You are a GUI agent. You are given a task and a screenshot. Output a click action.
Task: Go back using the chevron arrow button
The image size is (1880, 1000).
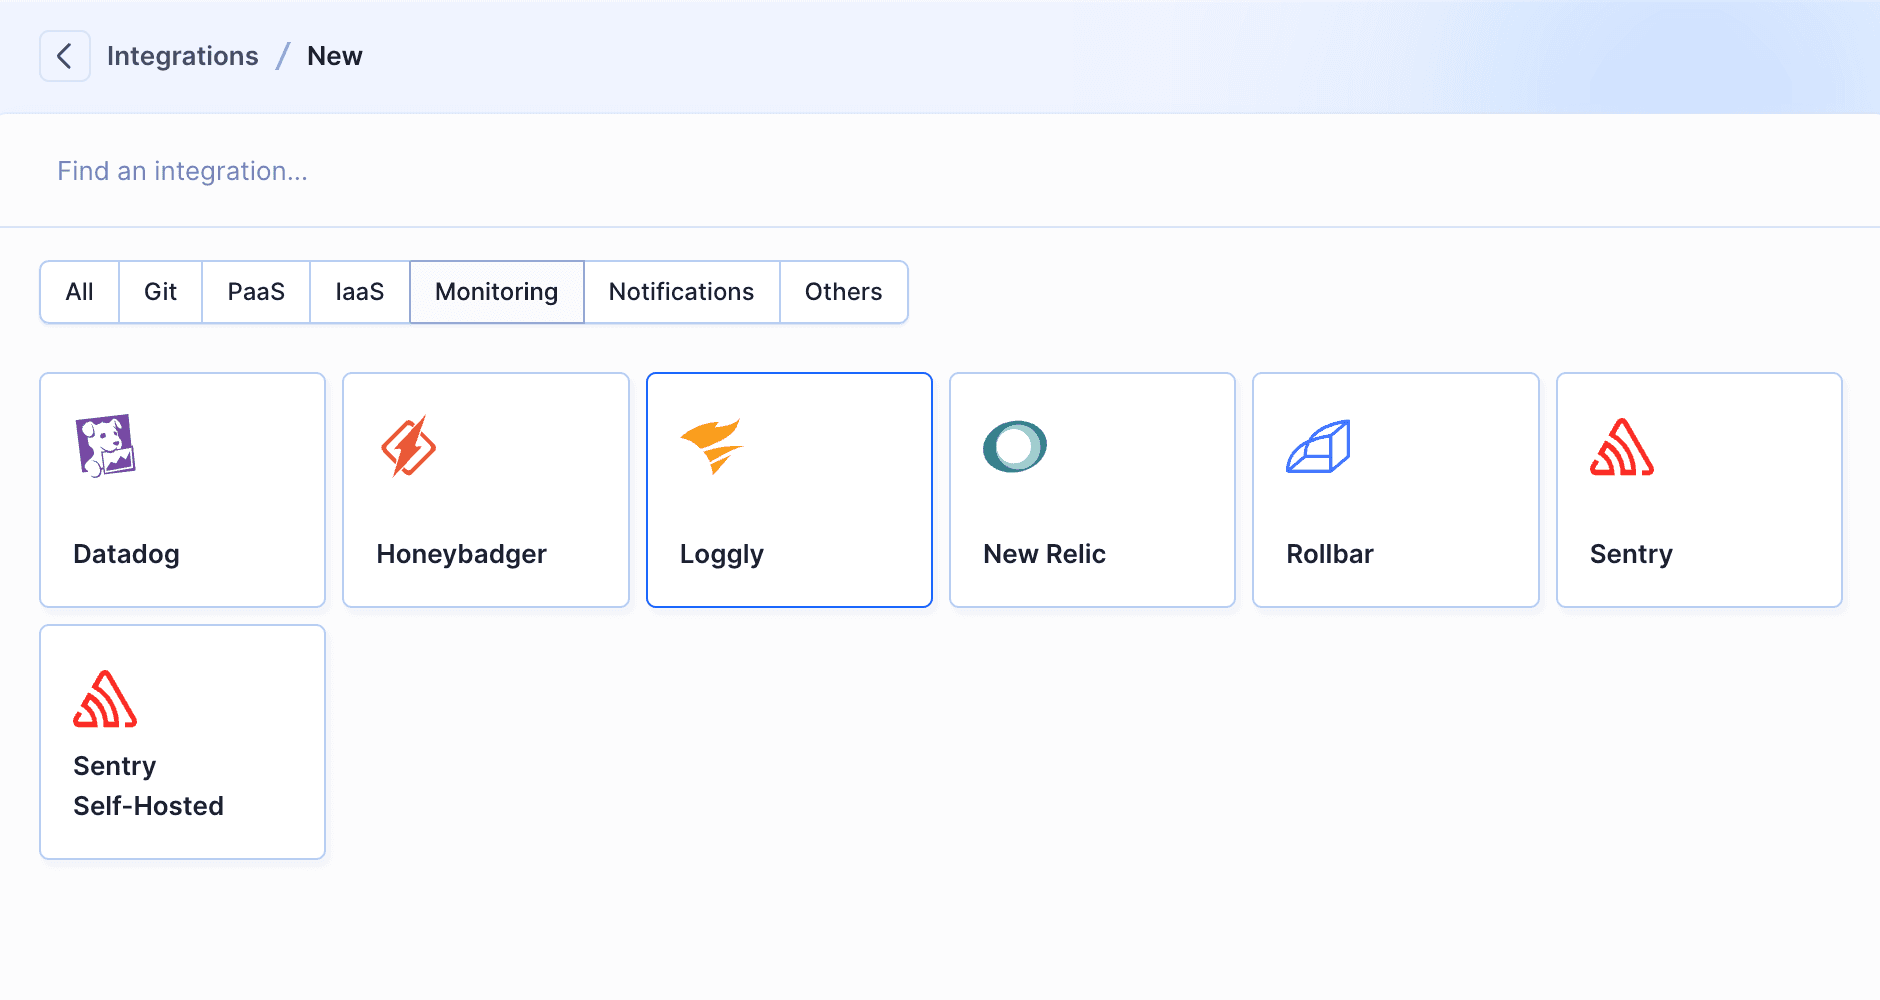click(x=65, y=56)
